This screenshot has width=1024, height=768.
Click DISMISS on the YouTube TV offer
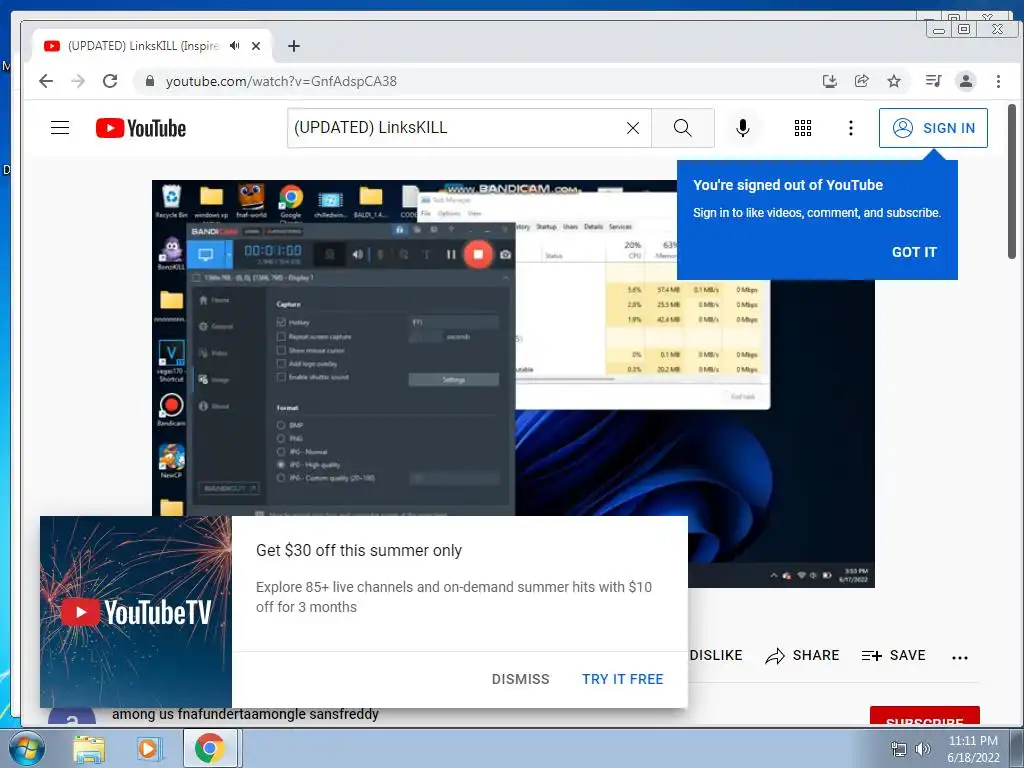(x=520, y=679)
